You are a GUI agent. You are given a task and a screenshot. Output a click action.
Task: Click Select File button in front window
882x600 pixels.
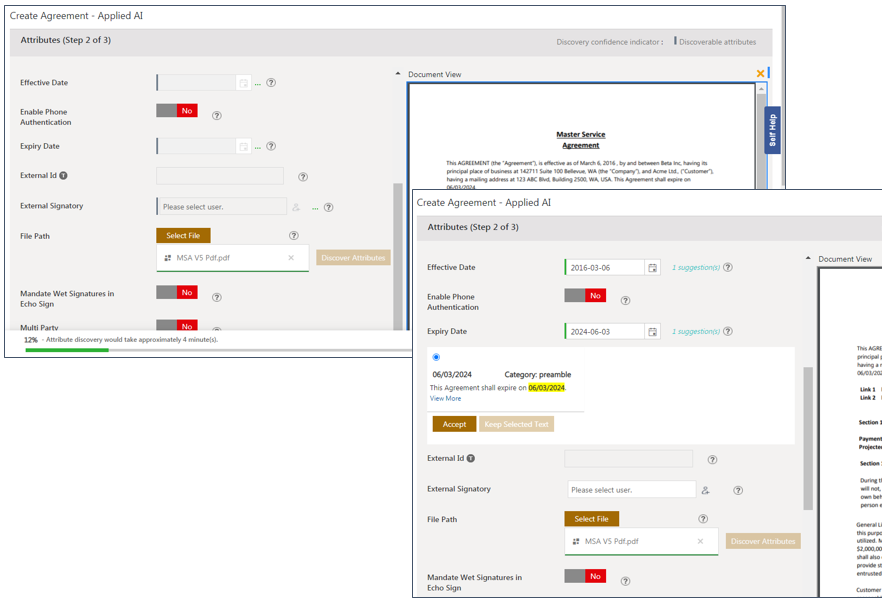pos(591,519)
